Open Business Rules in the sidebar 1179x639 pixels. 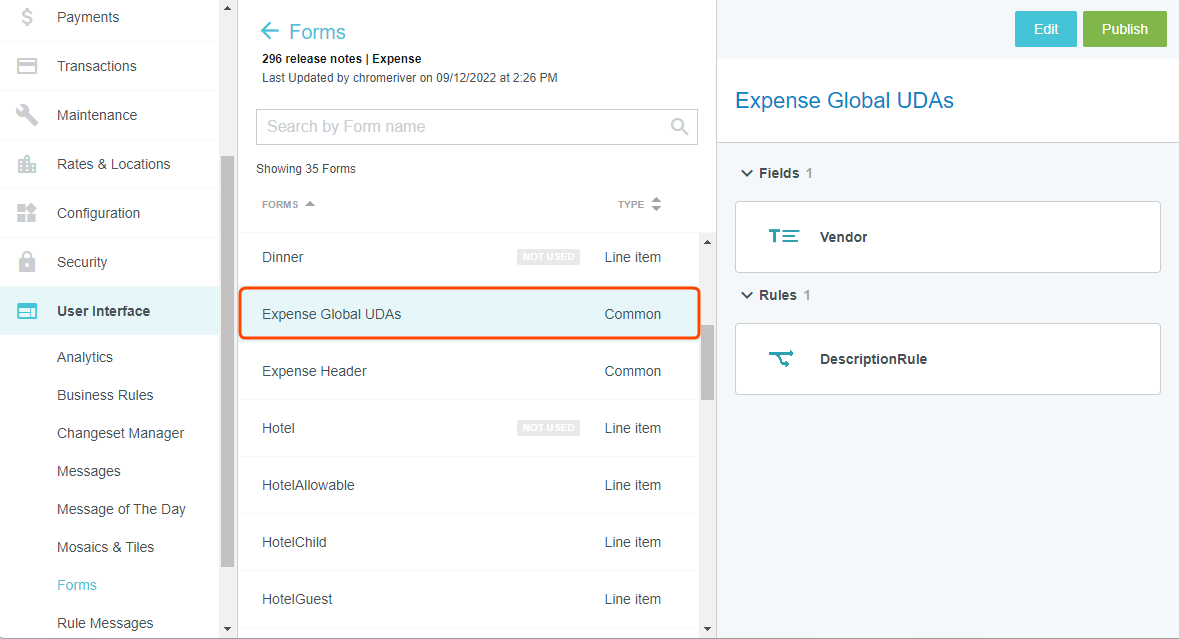(105, 395)
